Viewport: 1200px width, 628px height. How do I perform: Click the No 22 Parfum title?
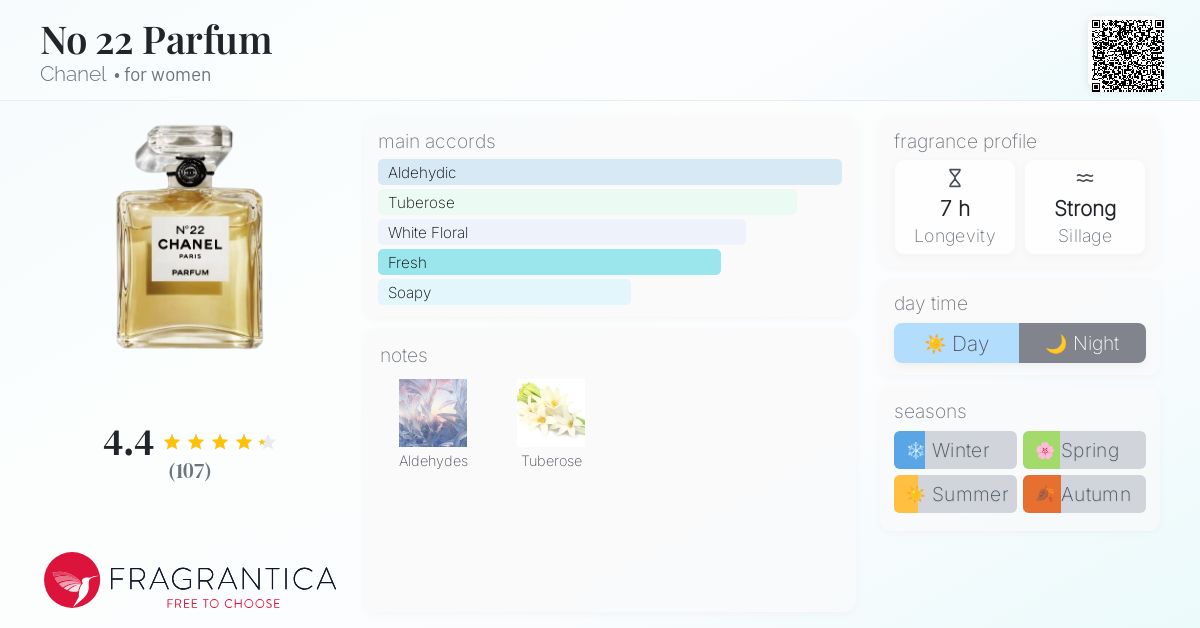[x=156, y=40]
